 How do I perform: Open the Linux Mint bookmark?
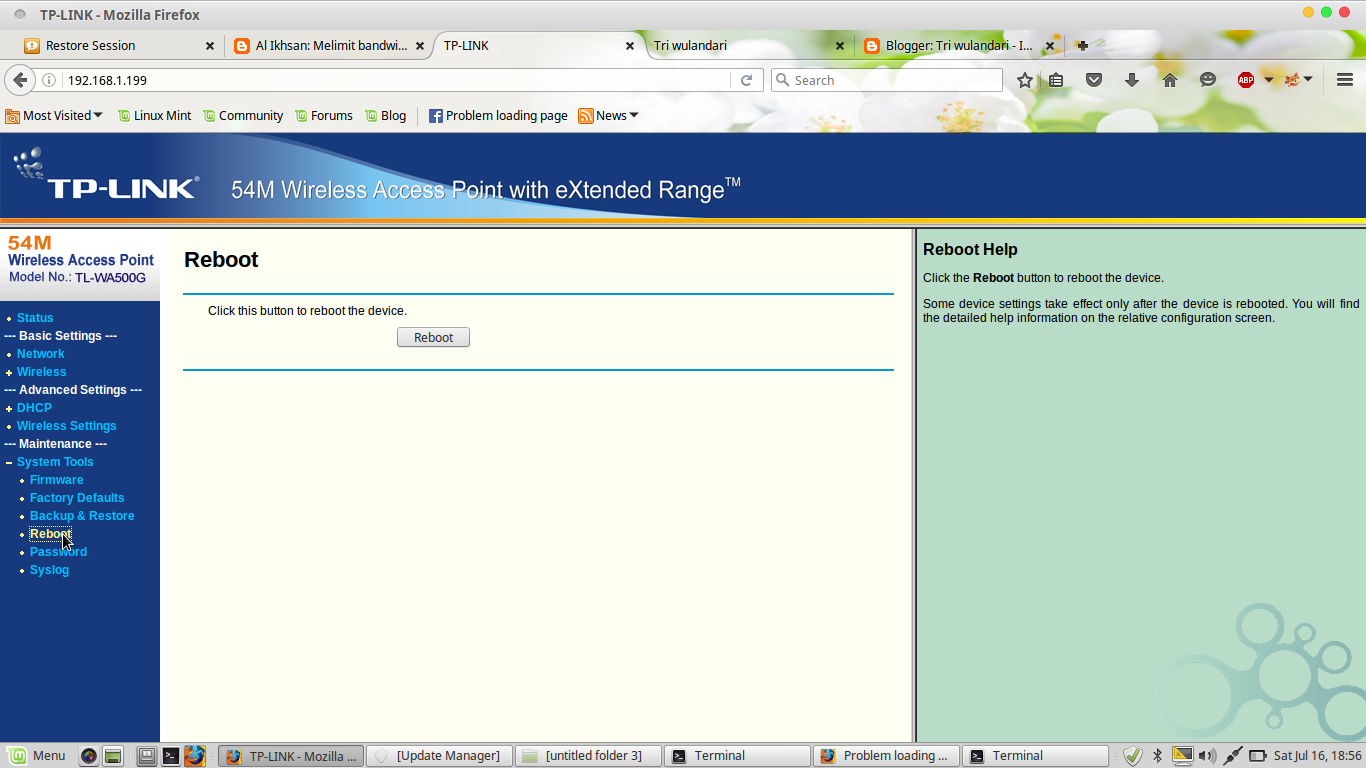(x=155, y=115)
